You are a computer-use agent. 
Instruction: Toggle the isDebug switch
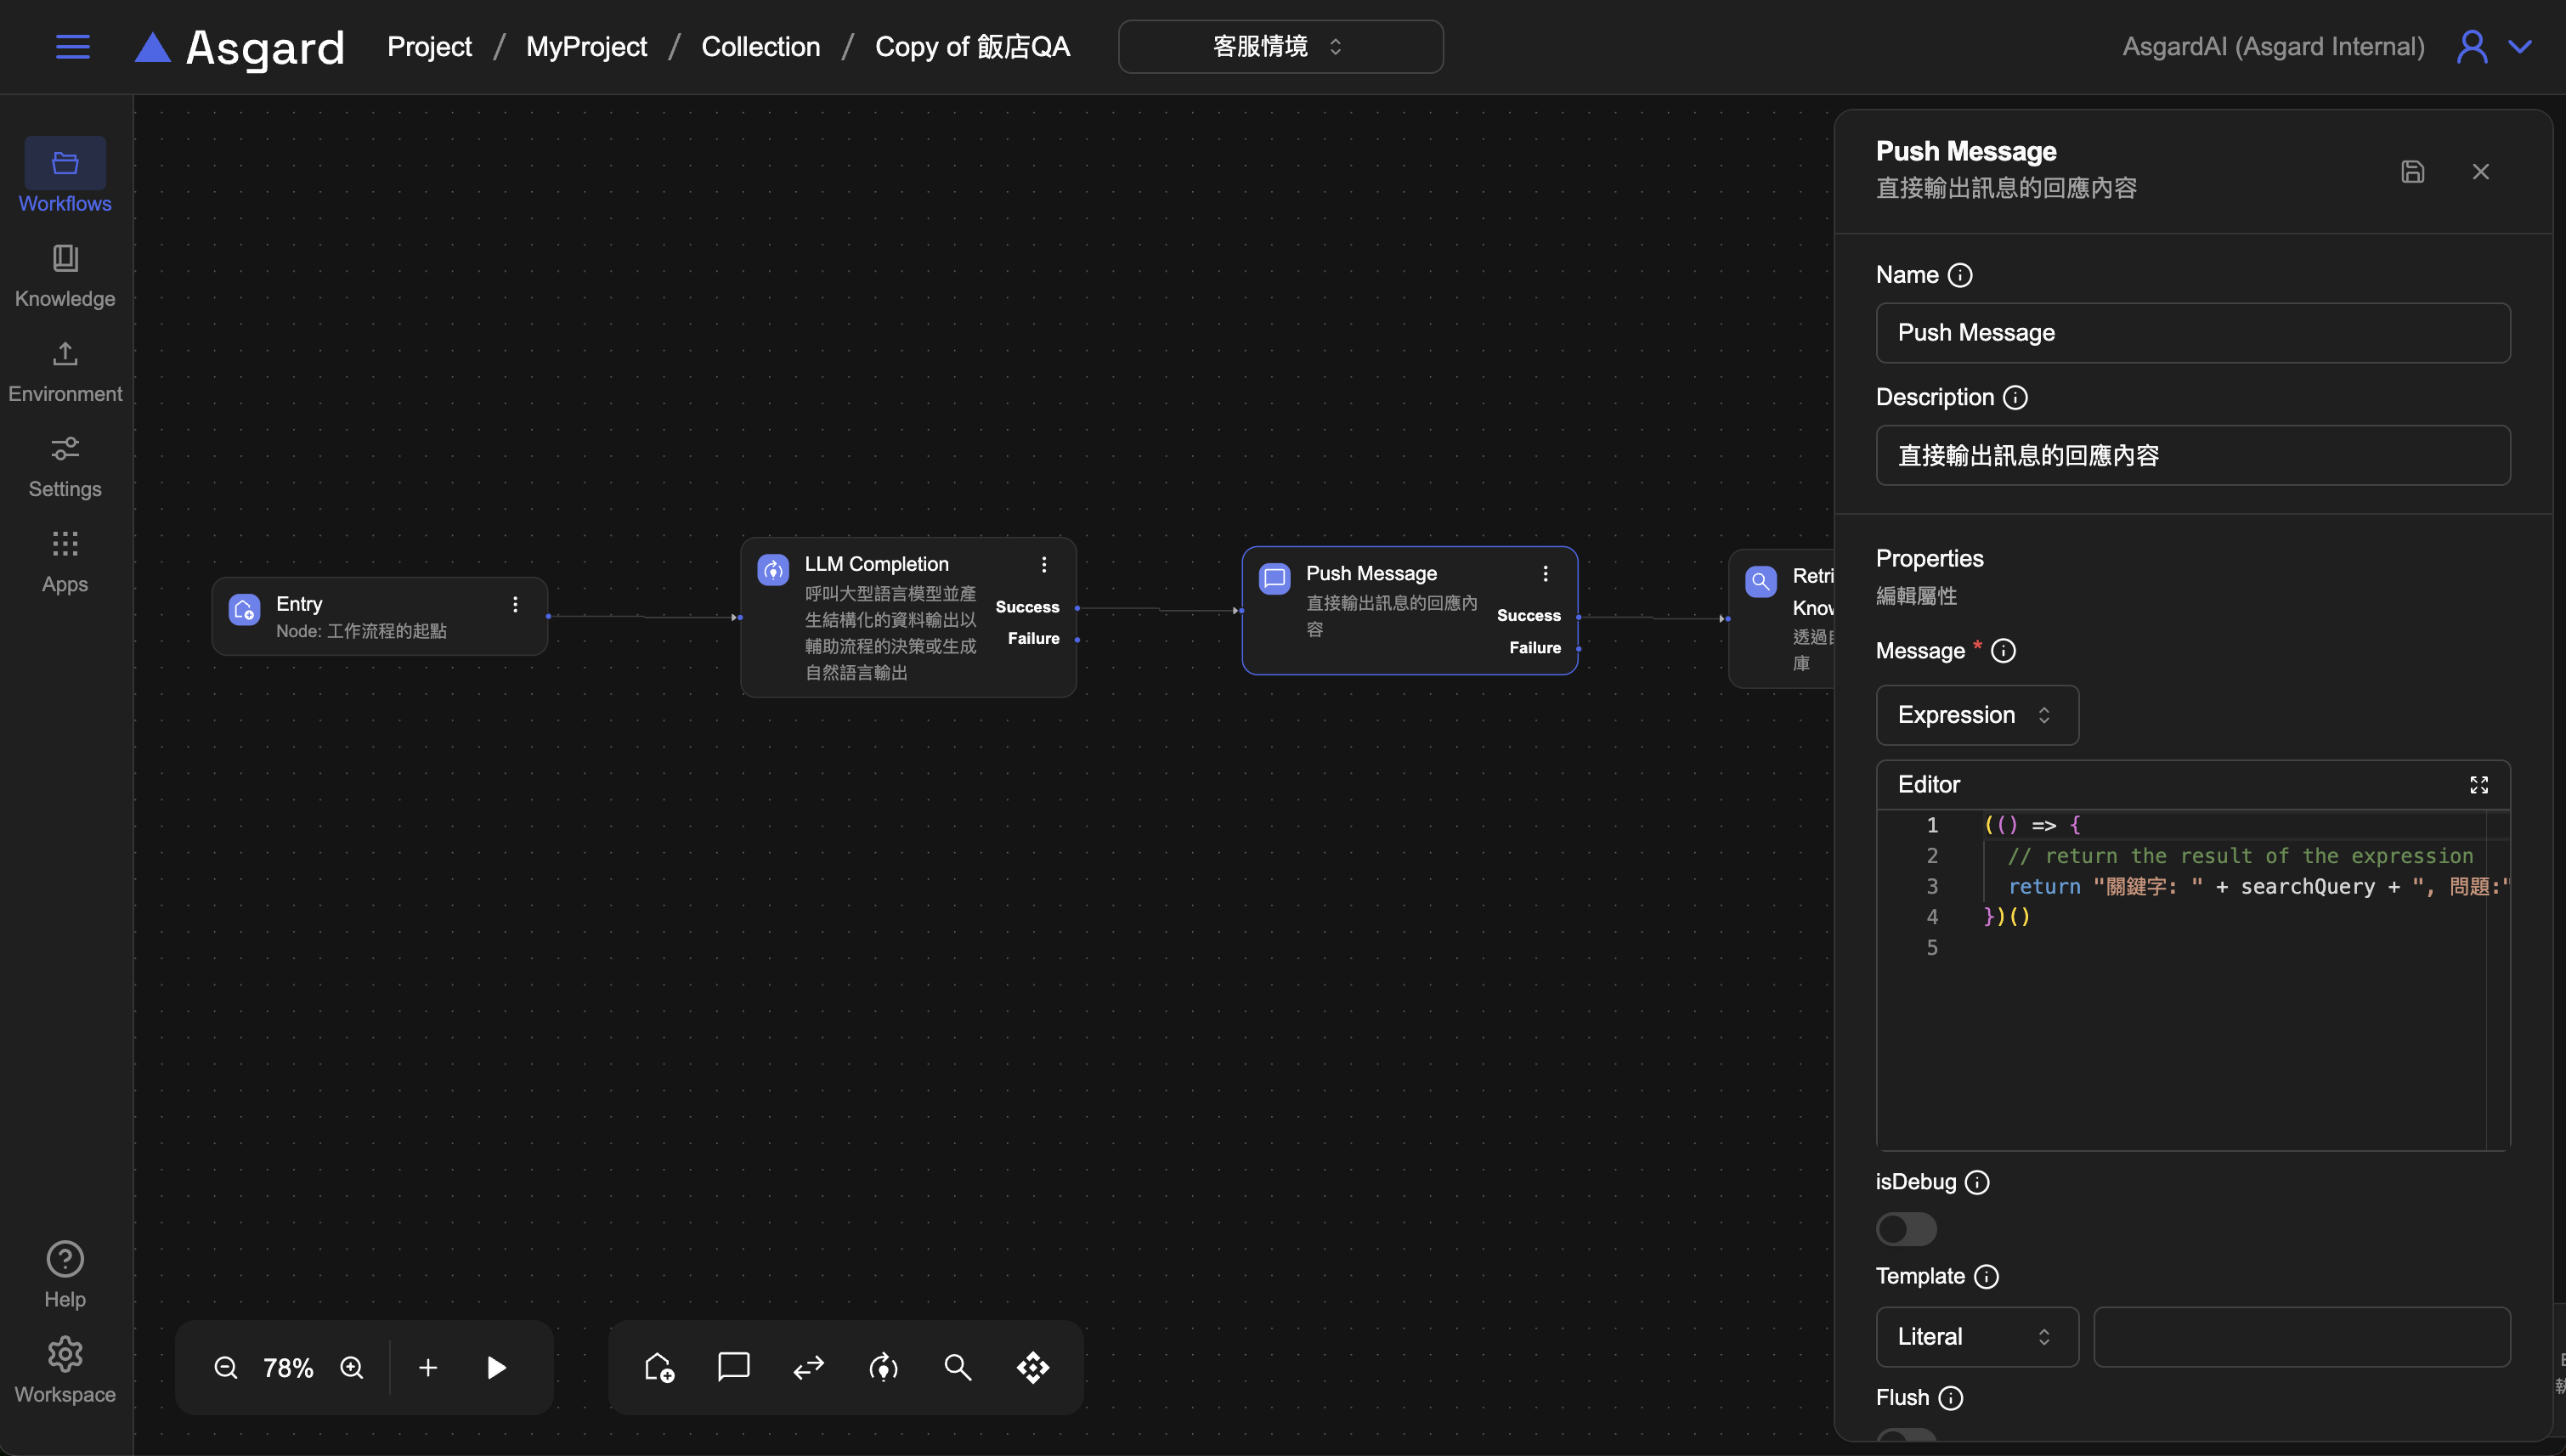point(1906,1229)
